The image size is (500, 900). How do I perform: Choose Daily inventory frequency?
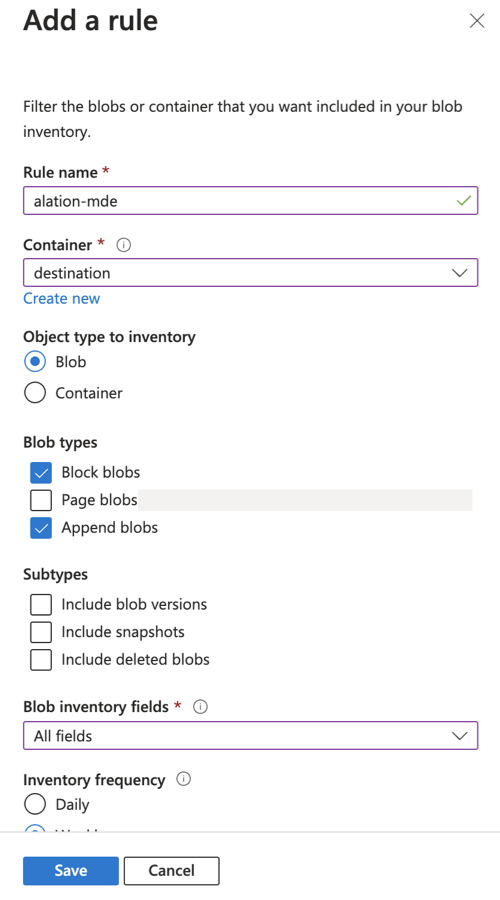(x=35, y=805)
